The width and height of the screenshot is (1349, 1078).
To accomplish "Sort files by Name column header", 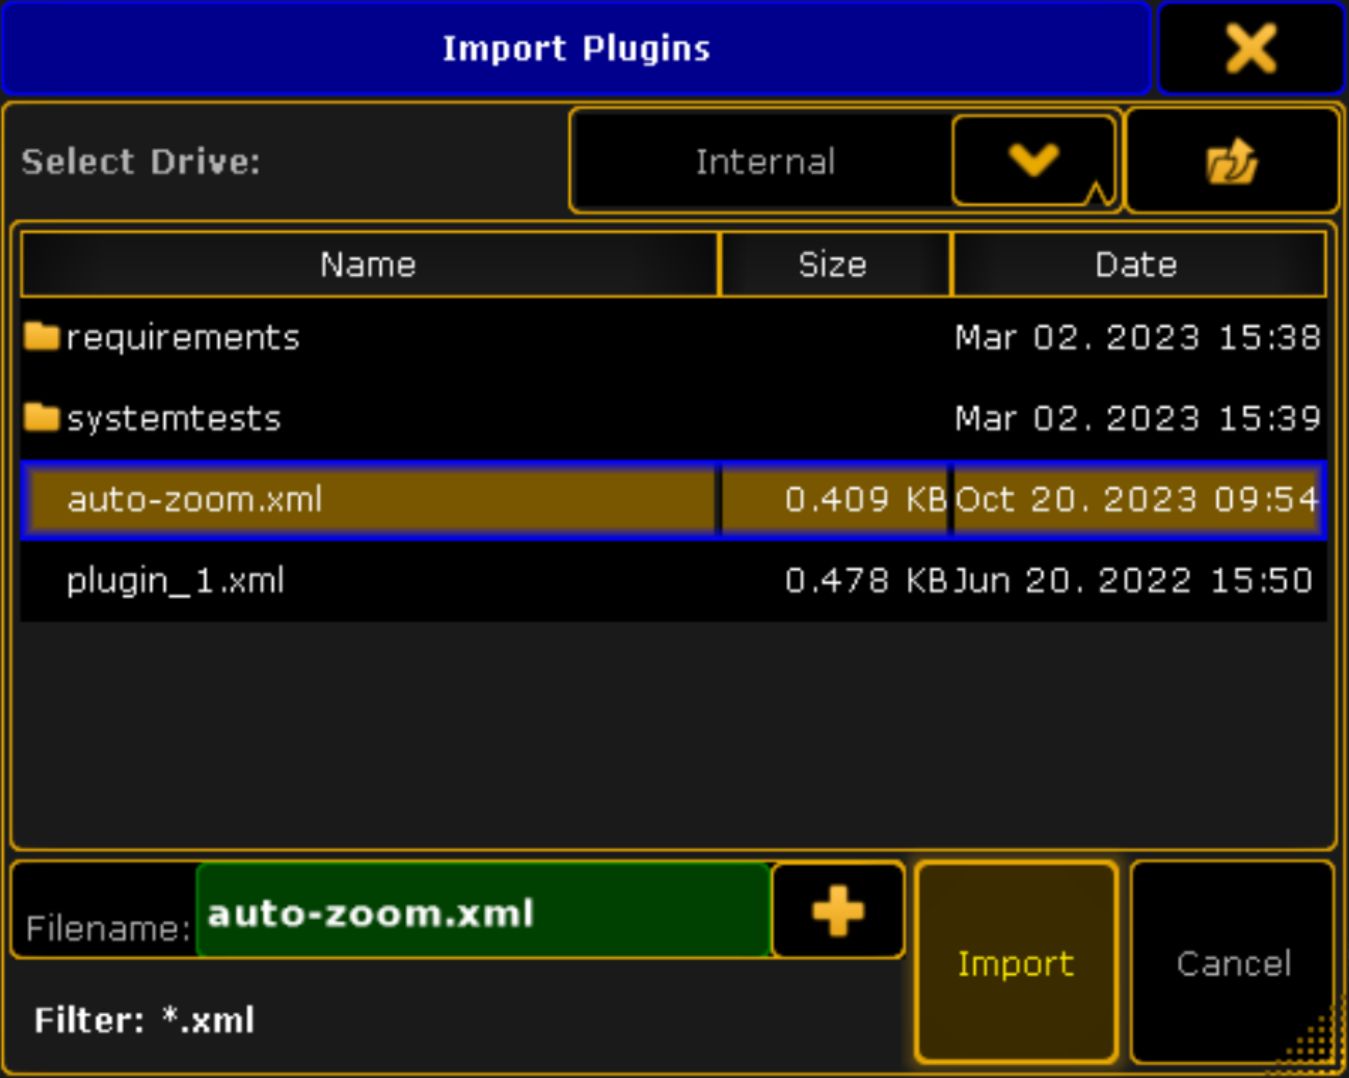I will (368, 265).
